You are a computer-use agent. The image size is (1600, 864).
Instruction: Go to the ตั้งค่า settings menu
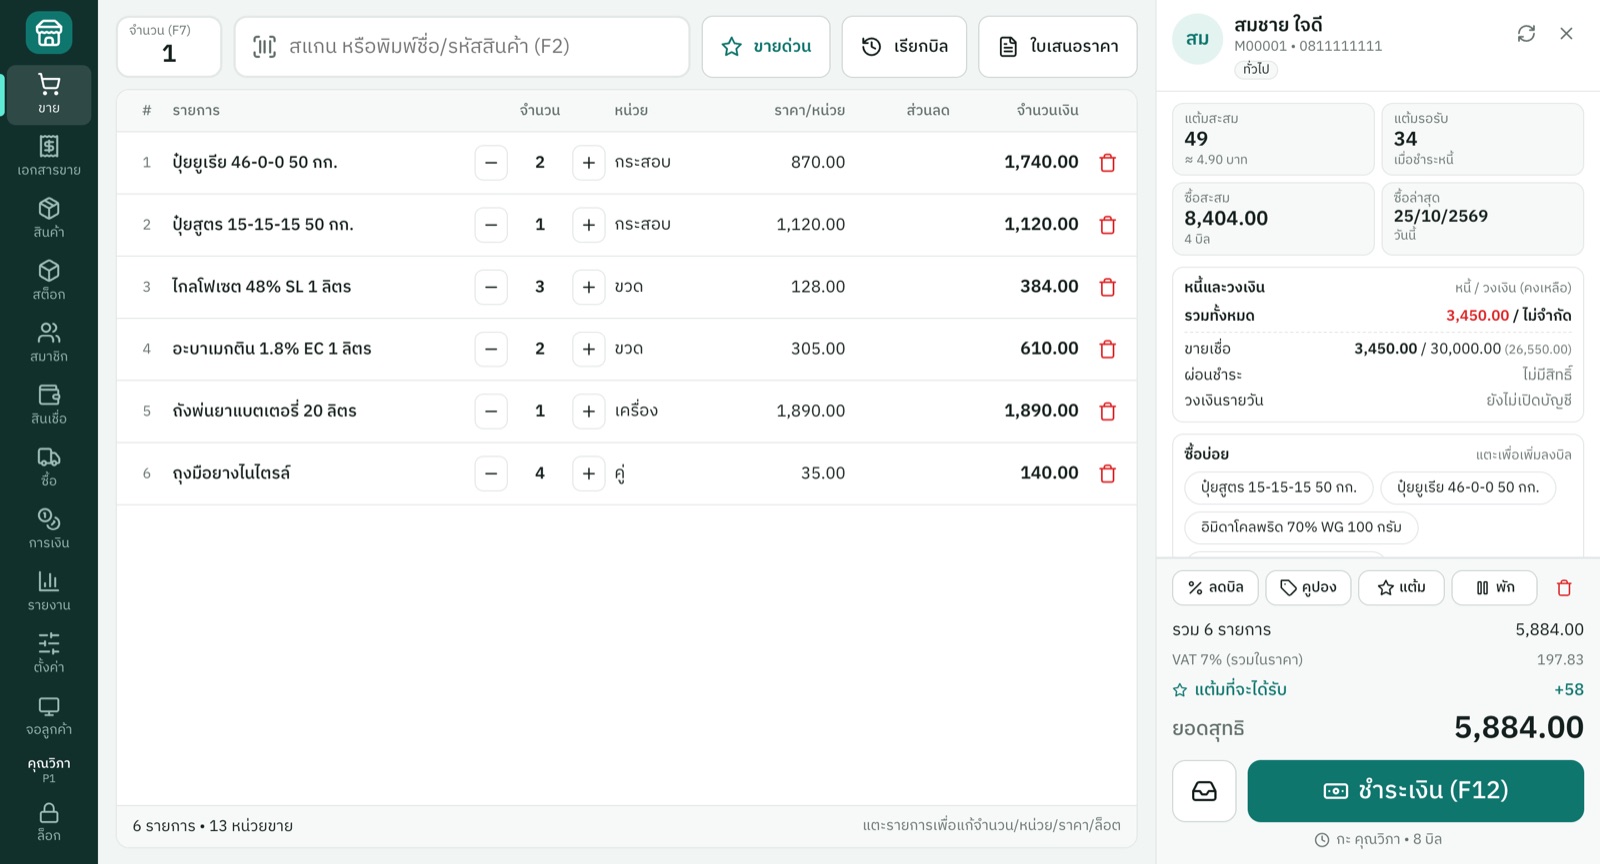pos(49,653)
